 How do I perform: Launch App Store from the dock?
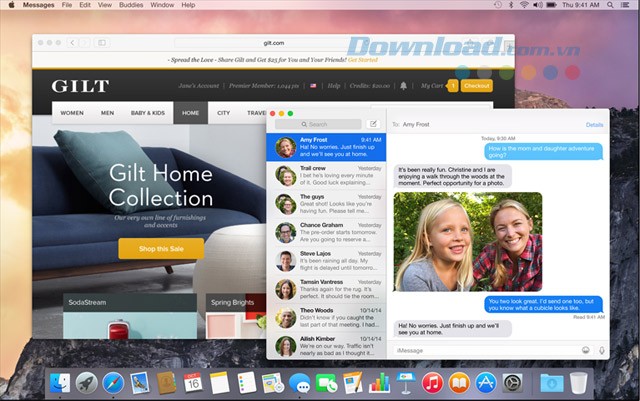point(485,382)
